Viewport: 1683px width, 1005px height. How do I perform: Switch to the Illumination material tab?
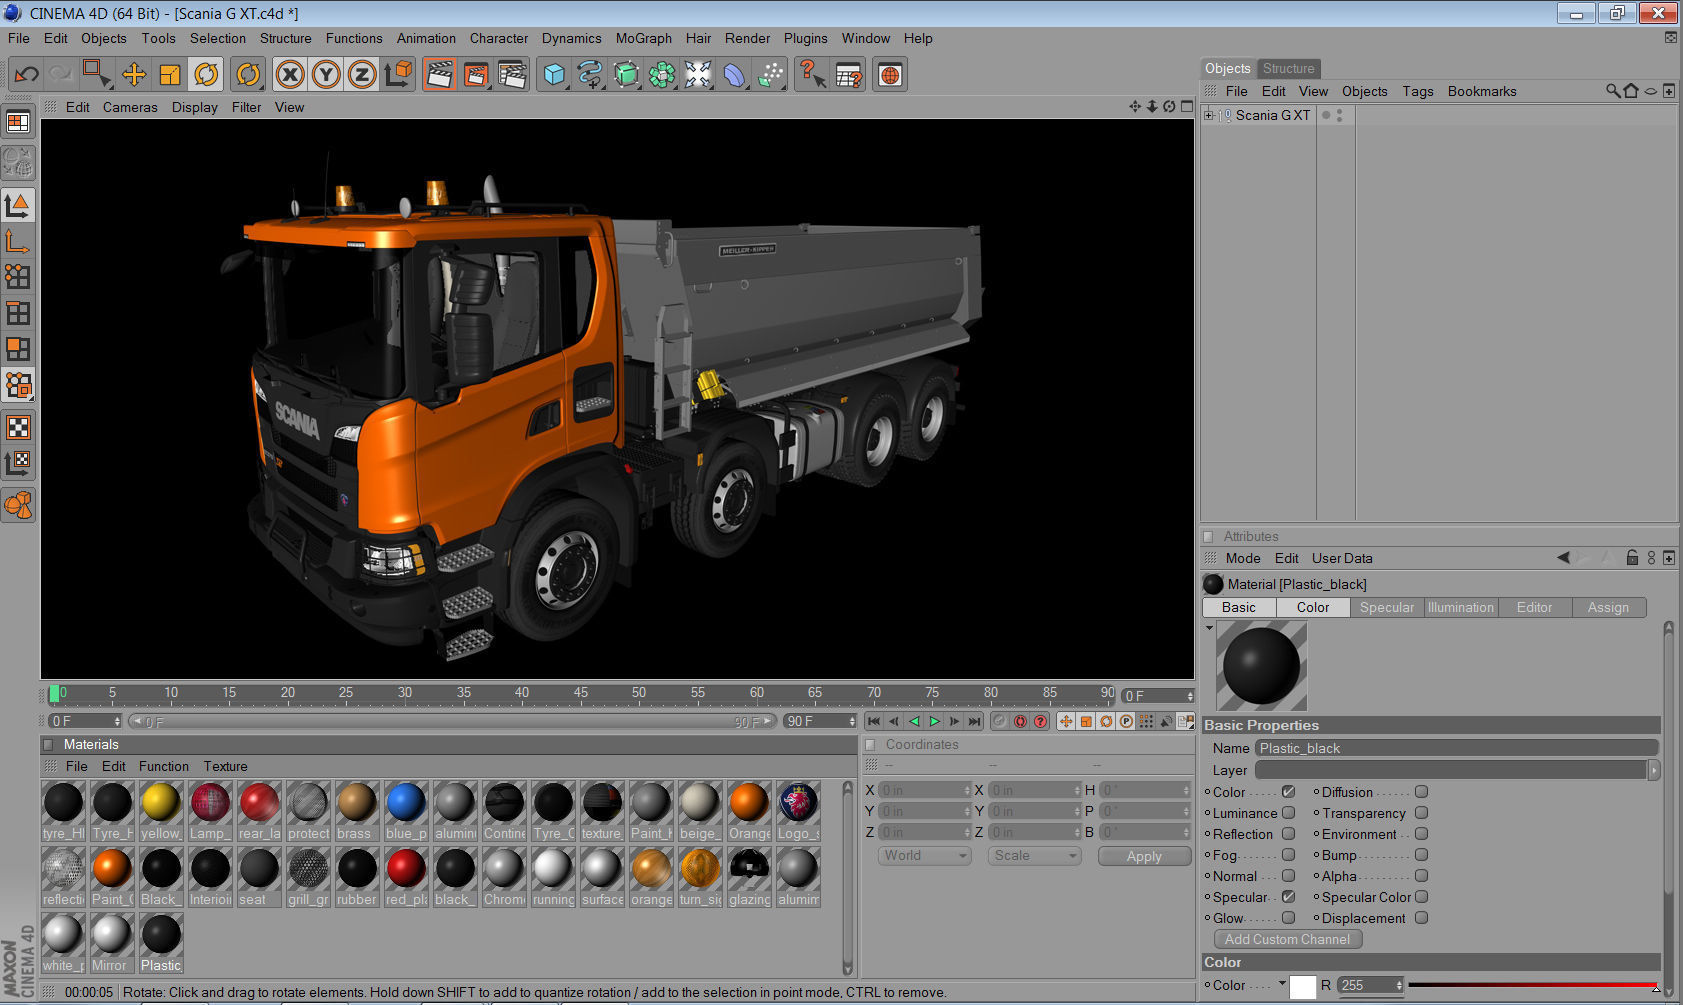coord(1460,607)
